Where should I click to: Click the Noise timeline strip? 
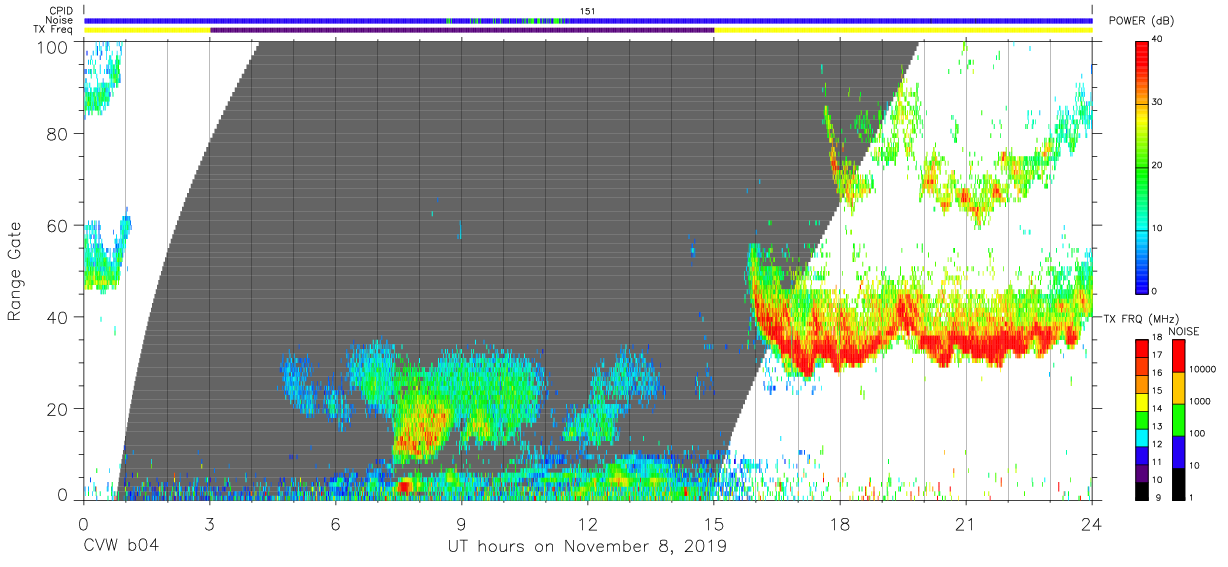588,20
